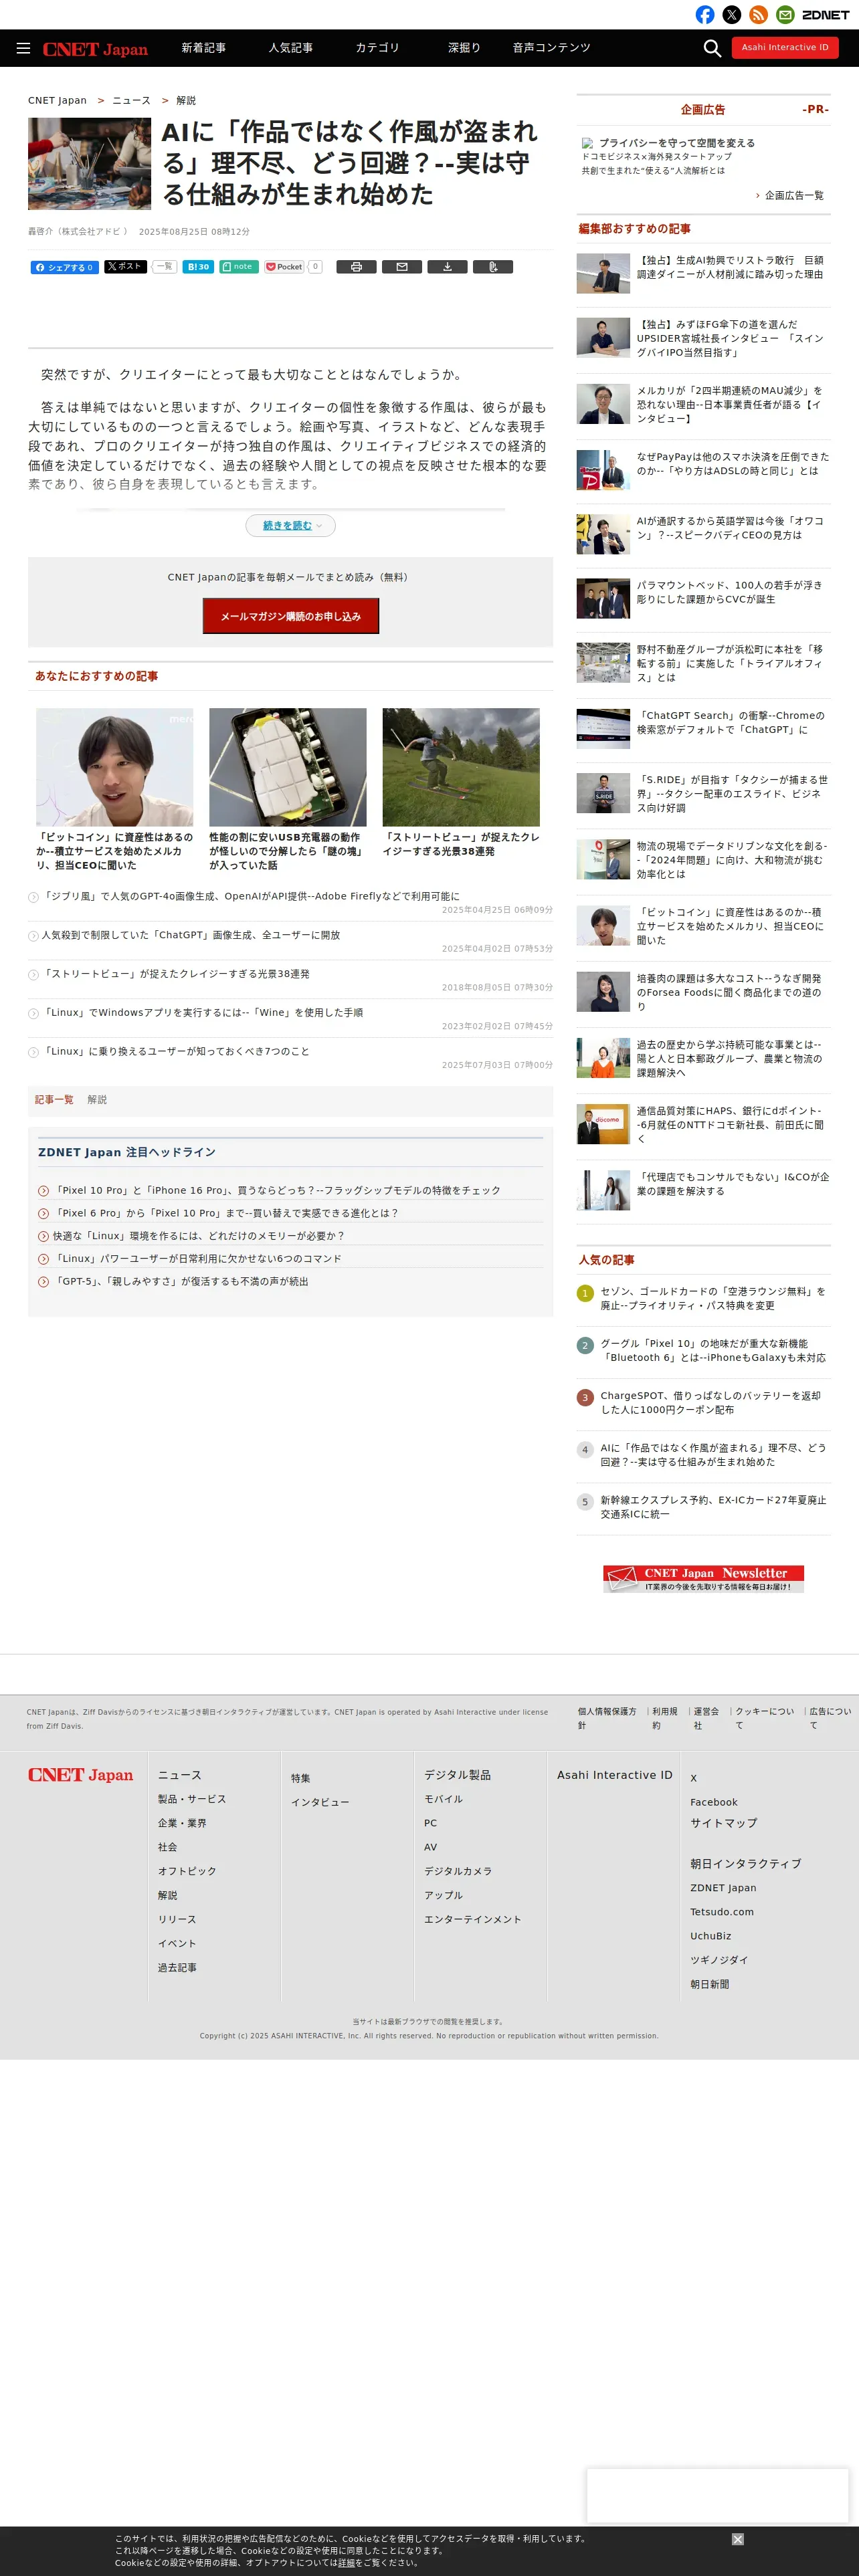The width and height of the screenshot is (859, 2576).
Task: Download article using download icon
Action: [x=447, y=267]
